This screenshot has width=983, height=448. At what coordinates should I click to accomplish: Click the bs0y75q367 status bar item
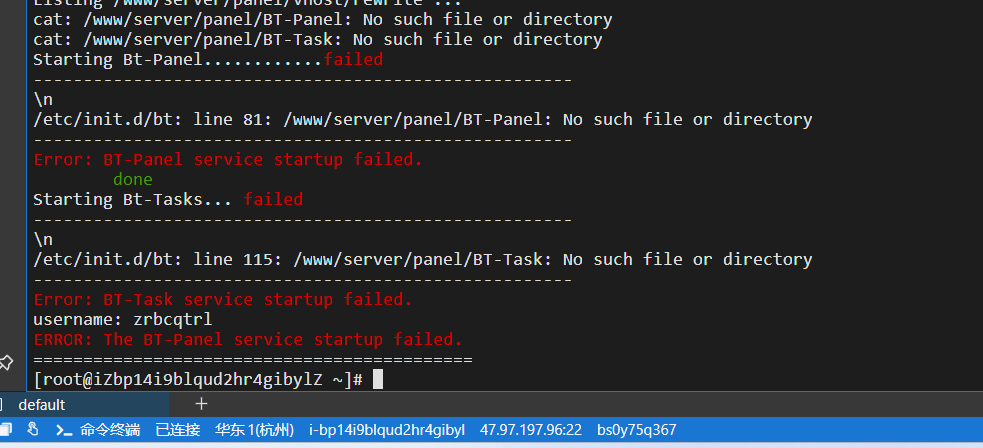click(x=636, y=430)
